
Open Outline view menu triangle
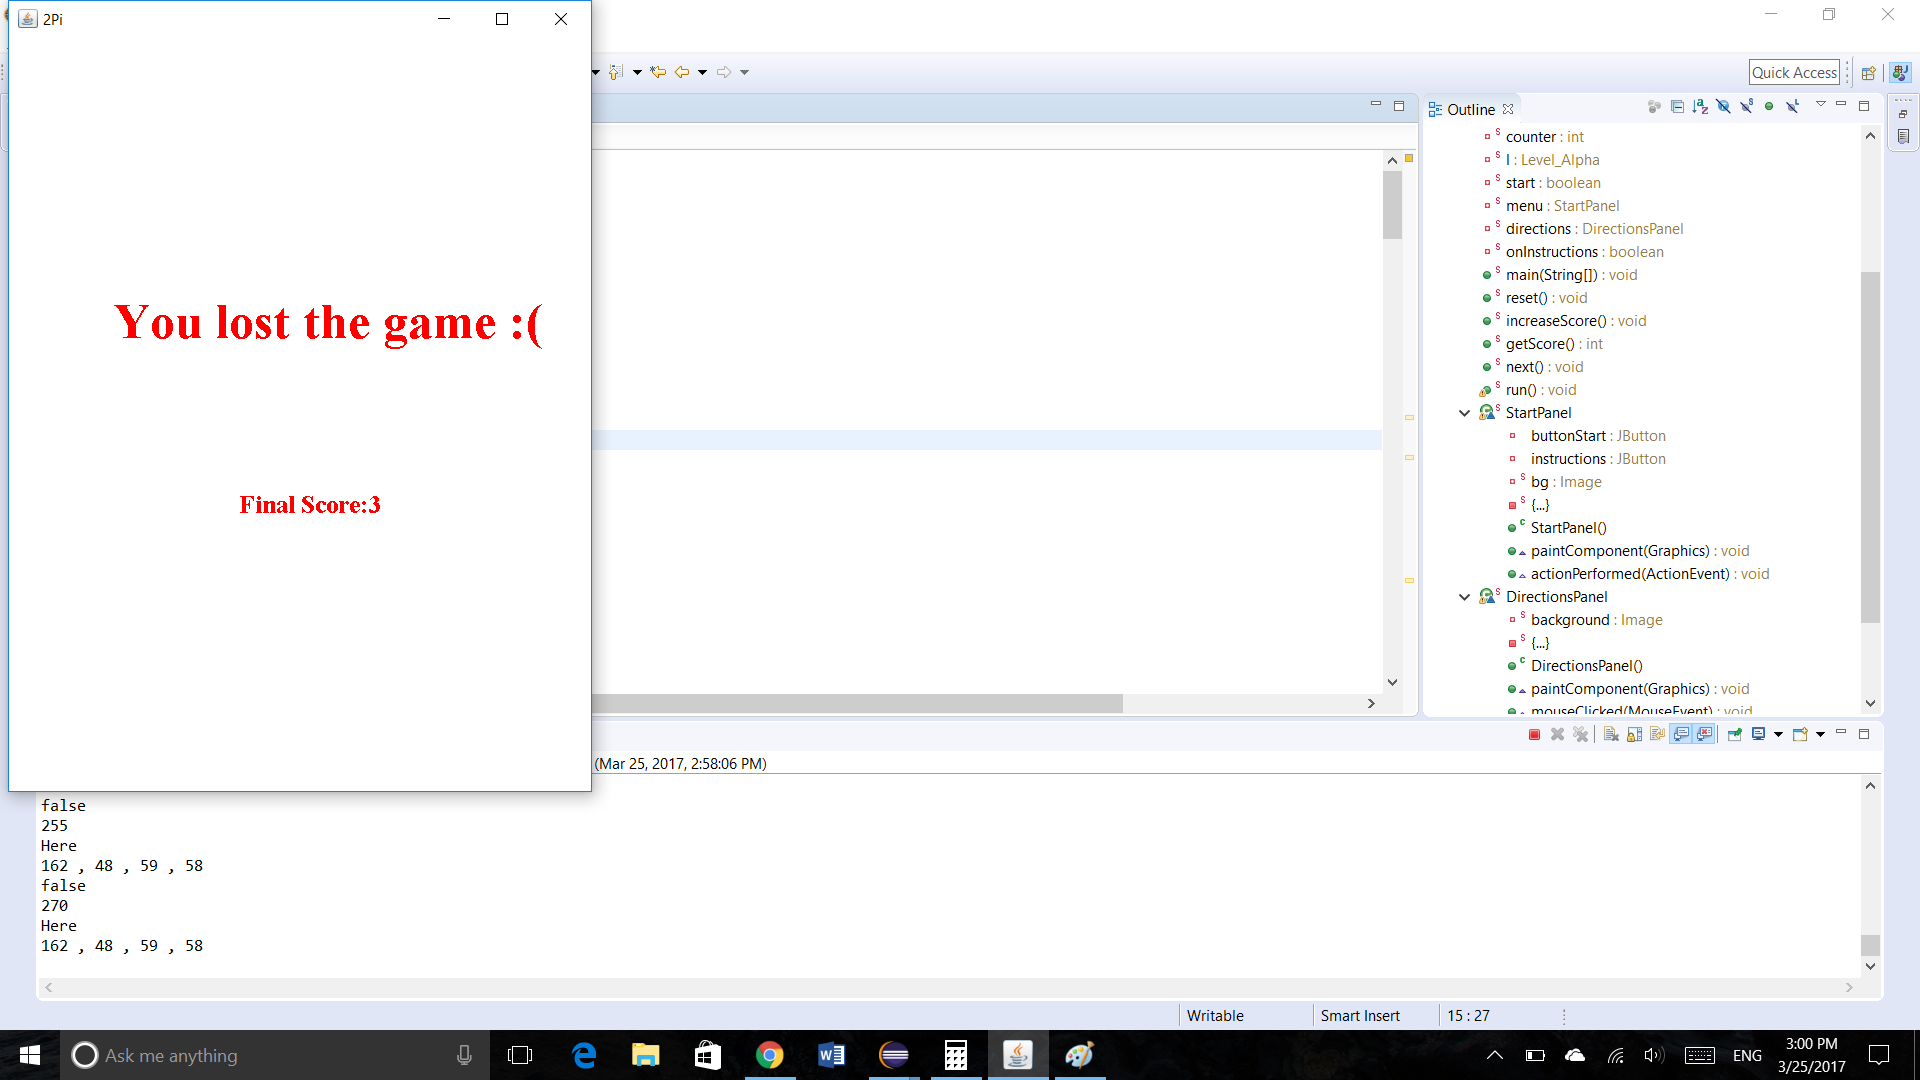tap(1820, 104)
